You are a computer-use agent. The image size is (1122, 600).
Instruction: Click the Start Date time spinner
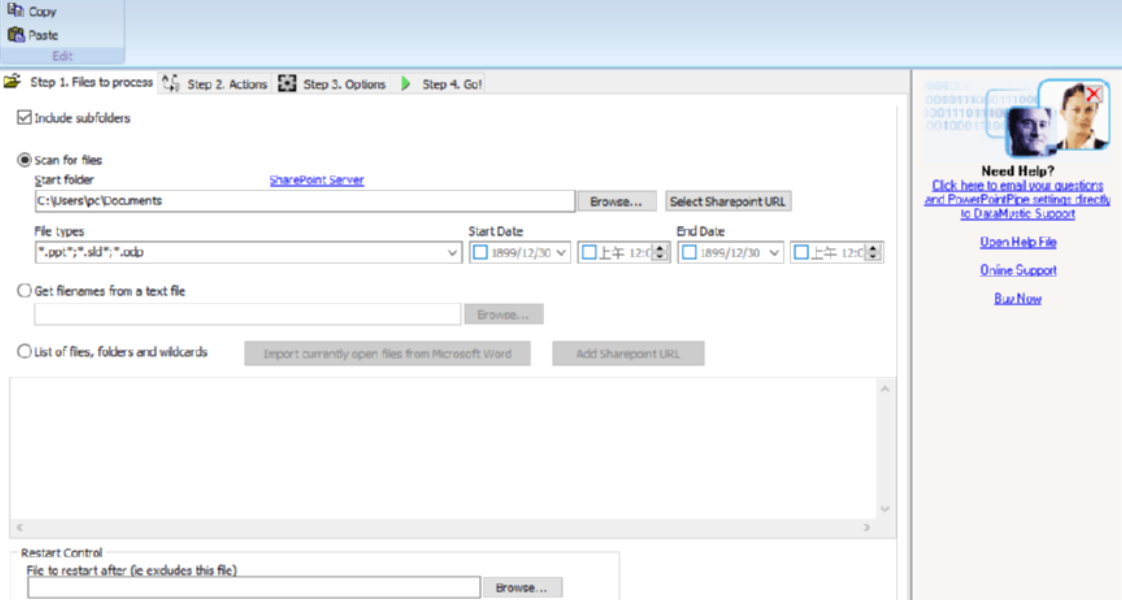[x=660, y=252]
